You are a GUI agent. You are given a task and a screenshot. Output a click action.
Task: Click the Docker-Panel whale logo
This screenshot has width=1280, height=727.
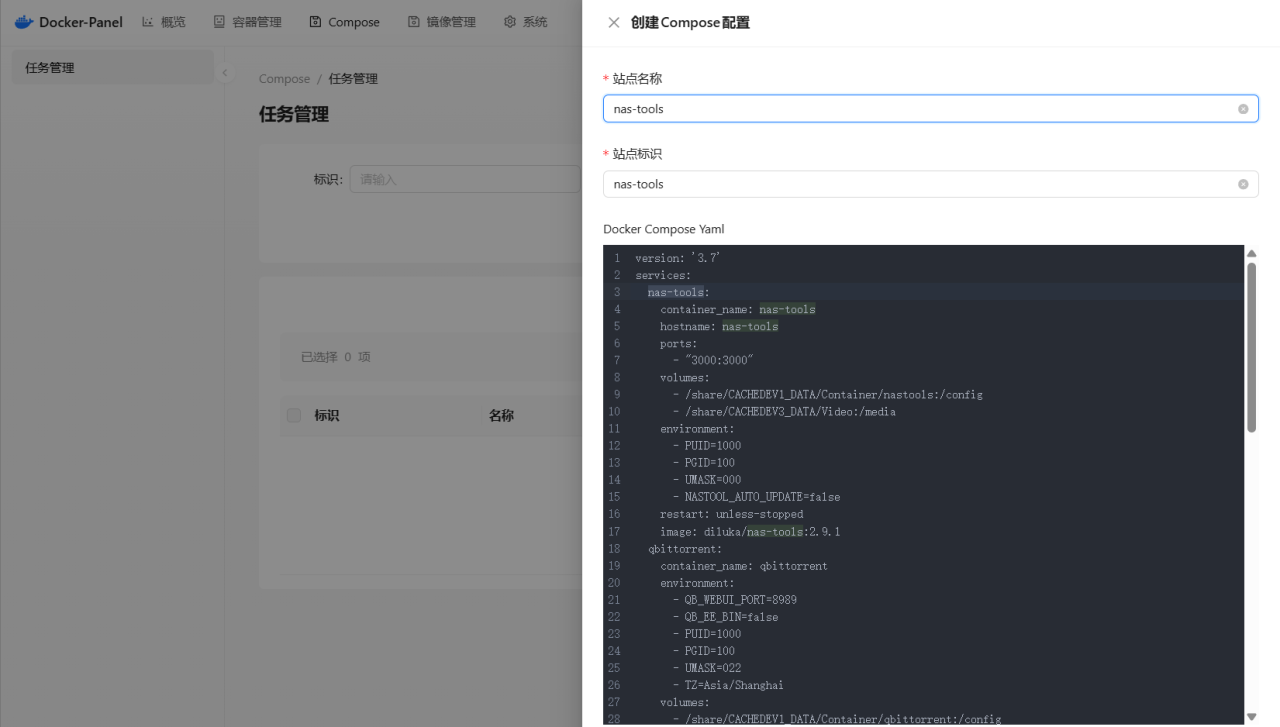[x=24, y=22]
